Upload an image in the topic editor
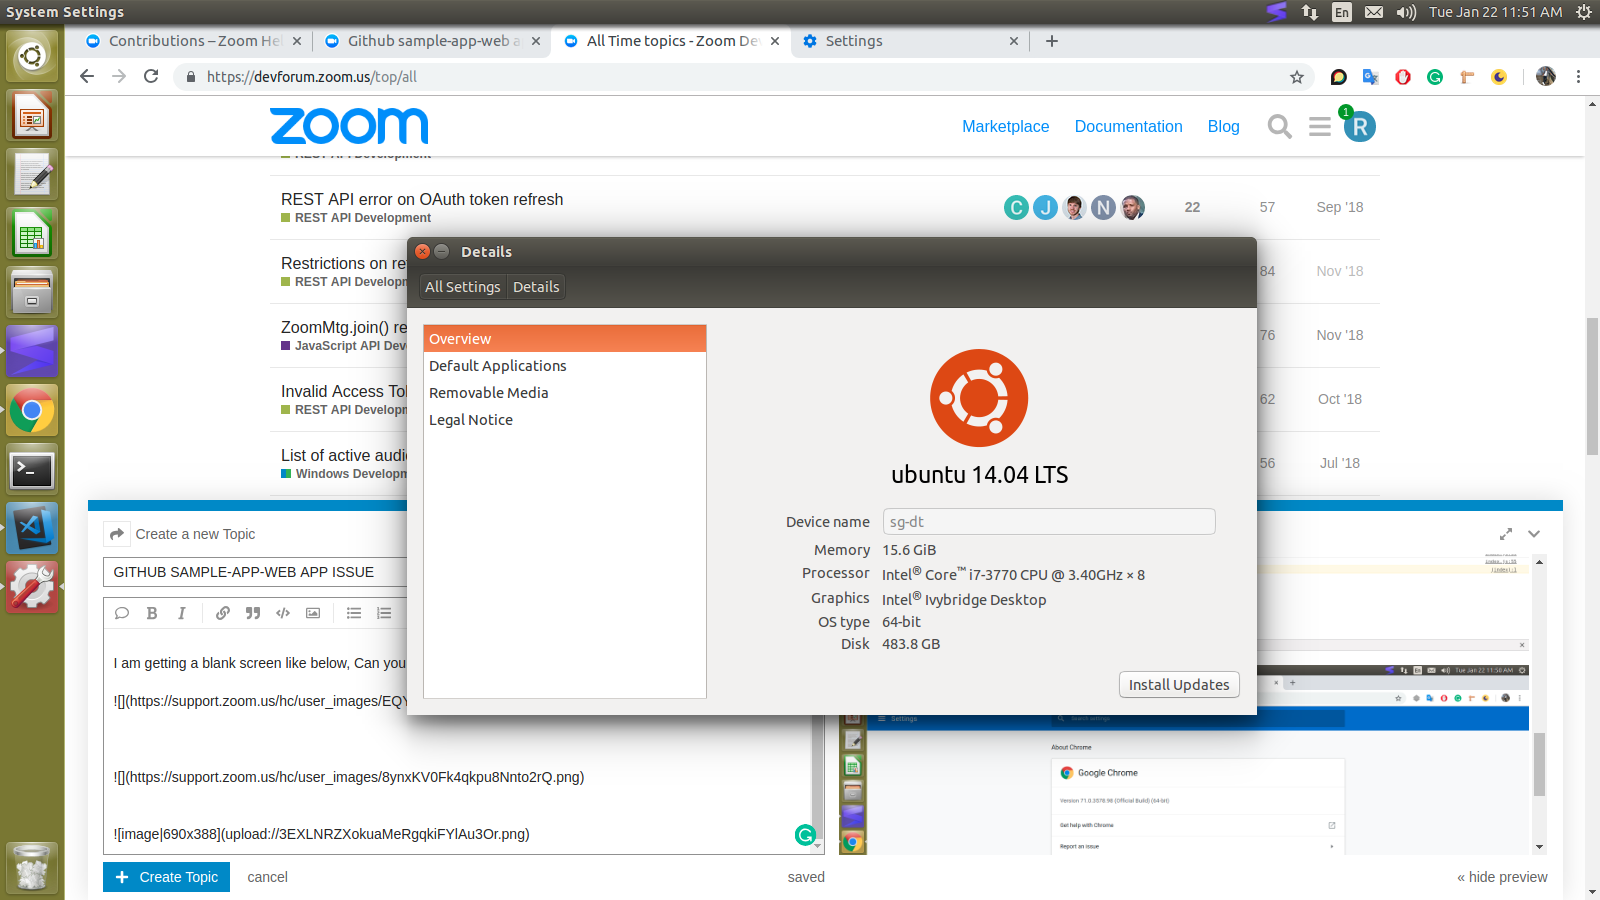The width and height of the screenshot is (1600, 900). (313, 613)
